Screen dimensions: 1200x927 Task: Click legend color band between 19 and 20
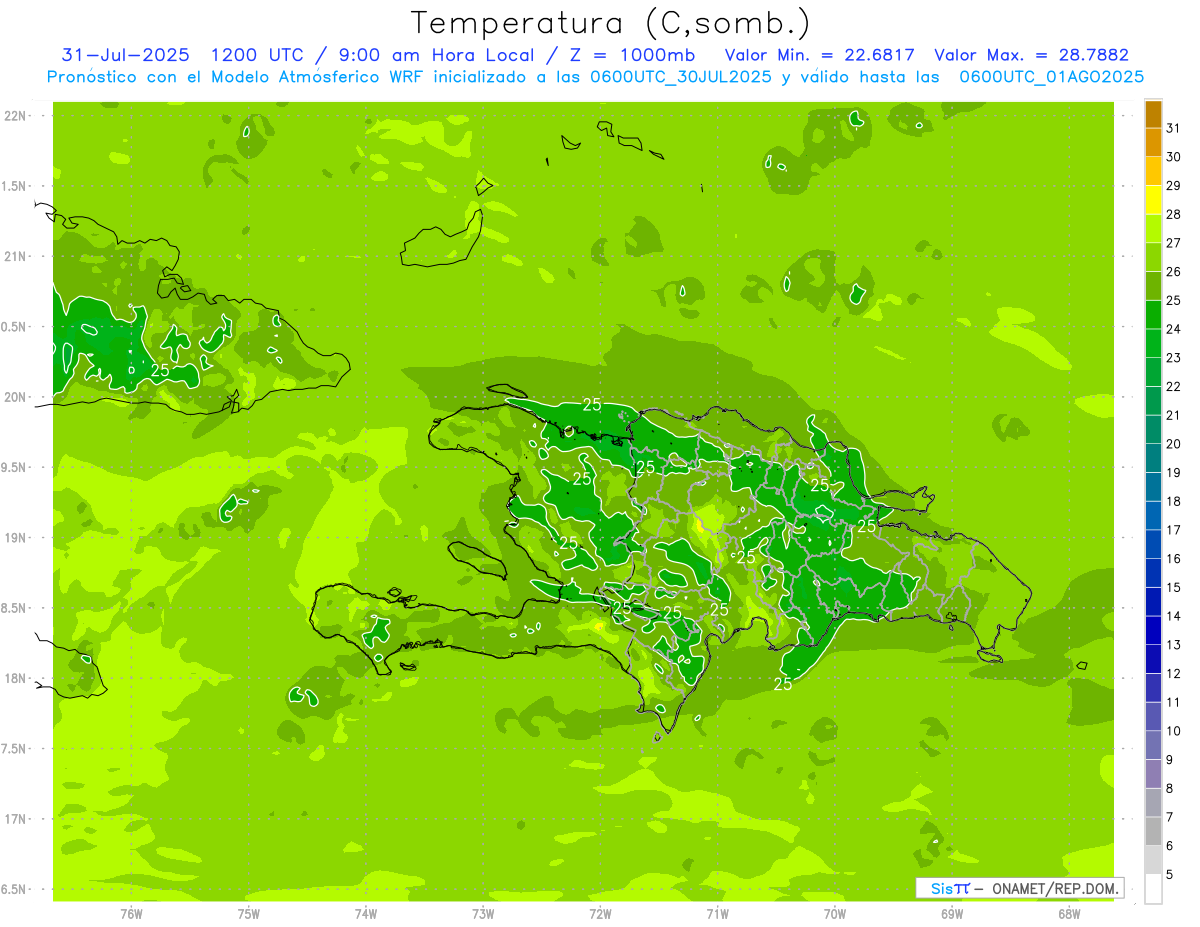click(x=1153, y=458)
